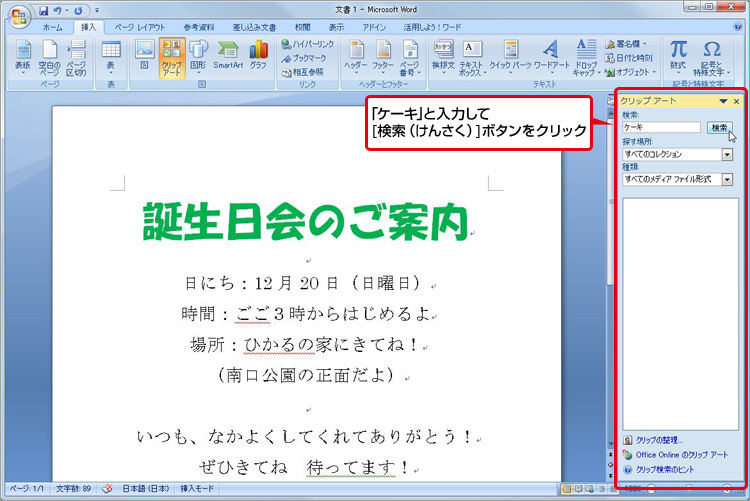Open the 表示 ribbon tab

pos(336,27)
